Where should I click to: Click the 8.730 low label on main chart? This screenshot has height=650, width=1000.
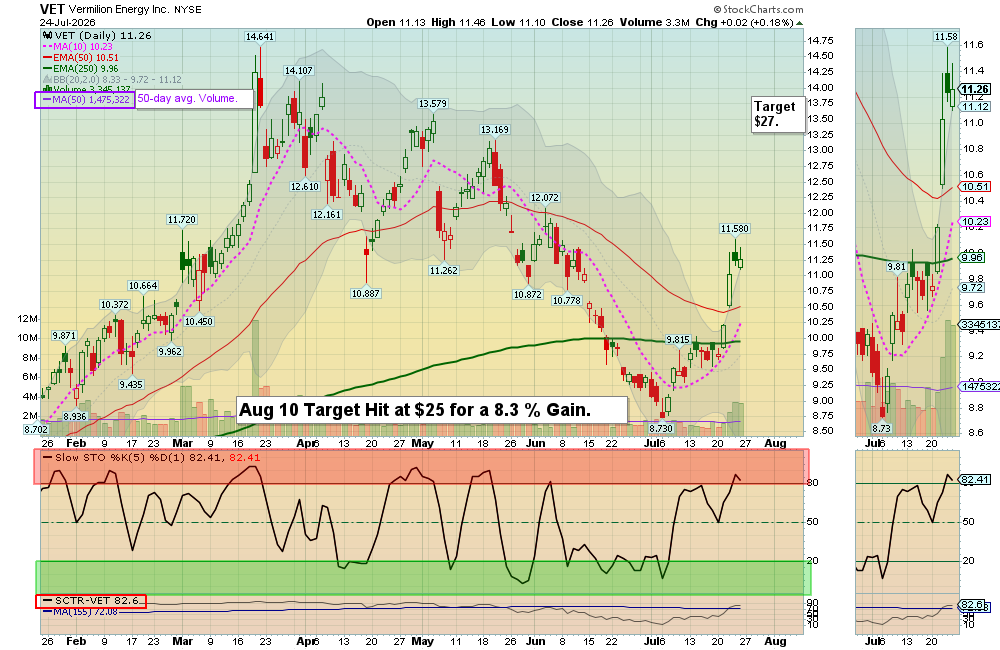tap(660, 429)
